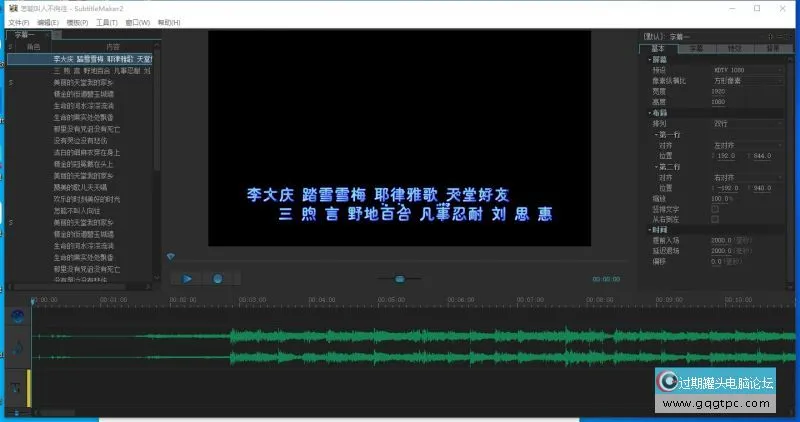Play the subtitle preview
The width and height of the screenshot is (800, 422).
(187, 279)
